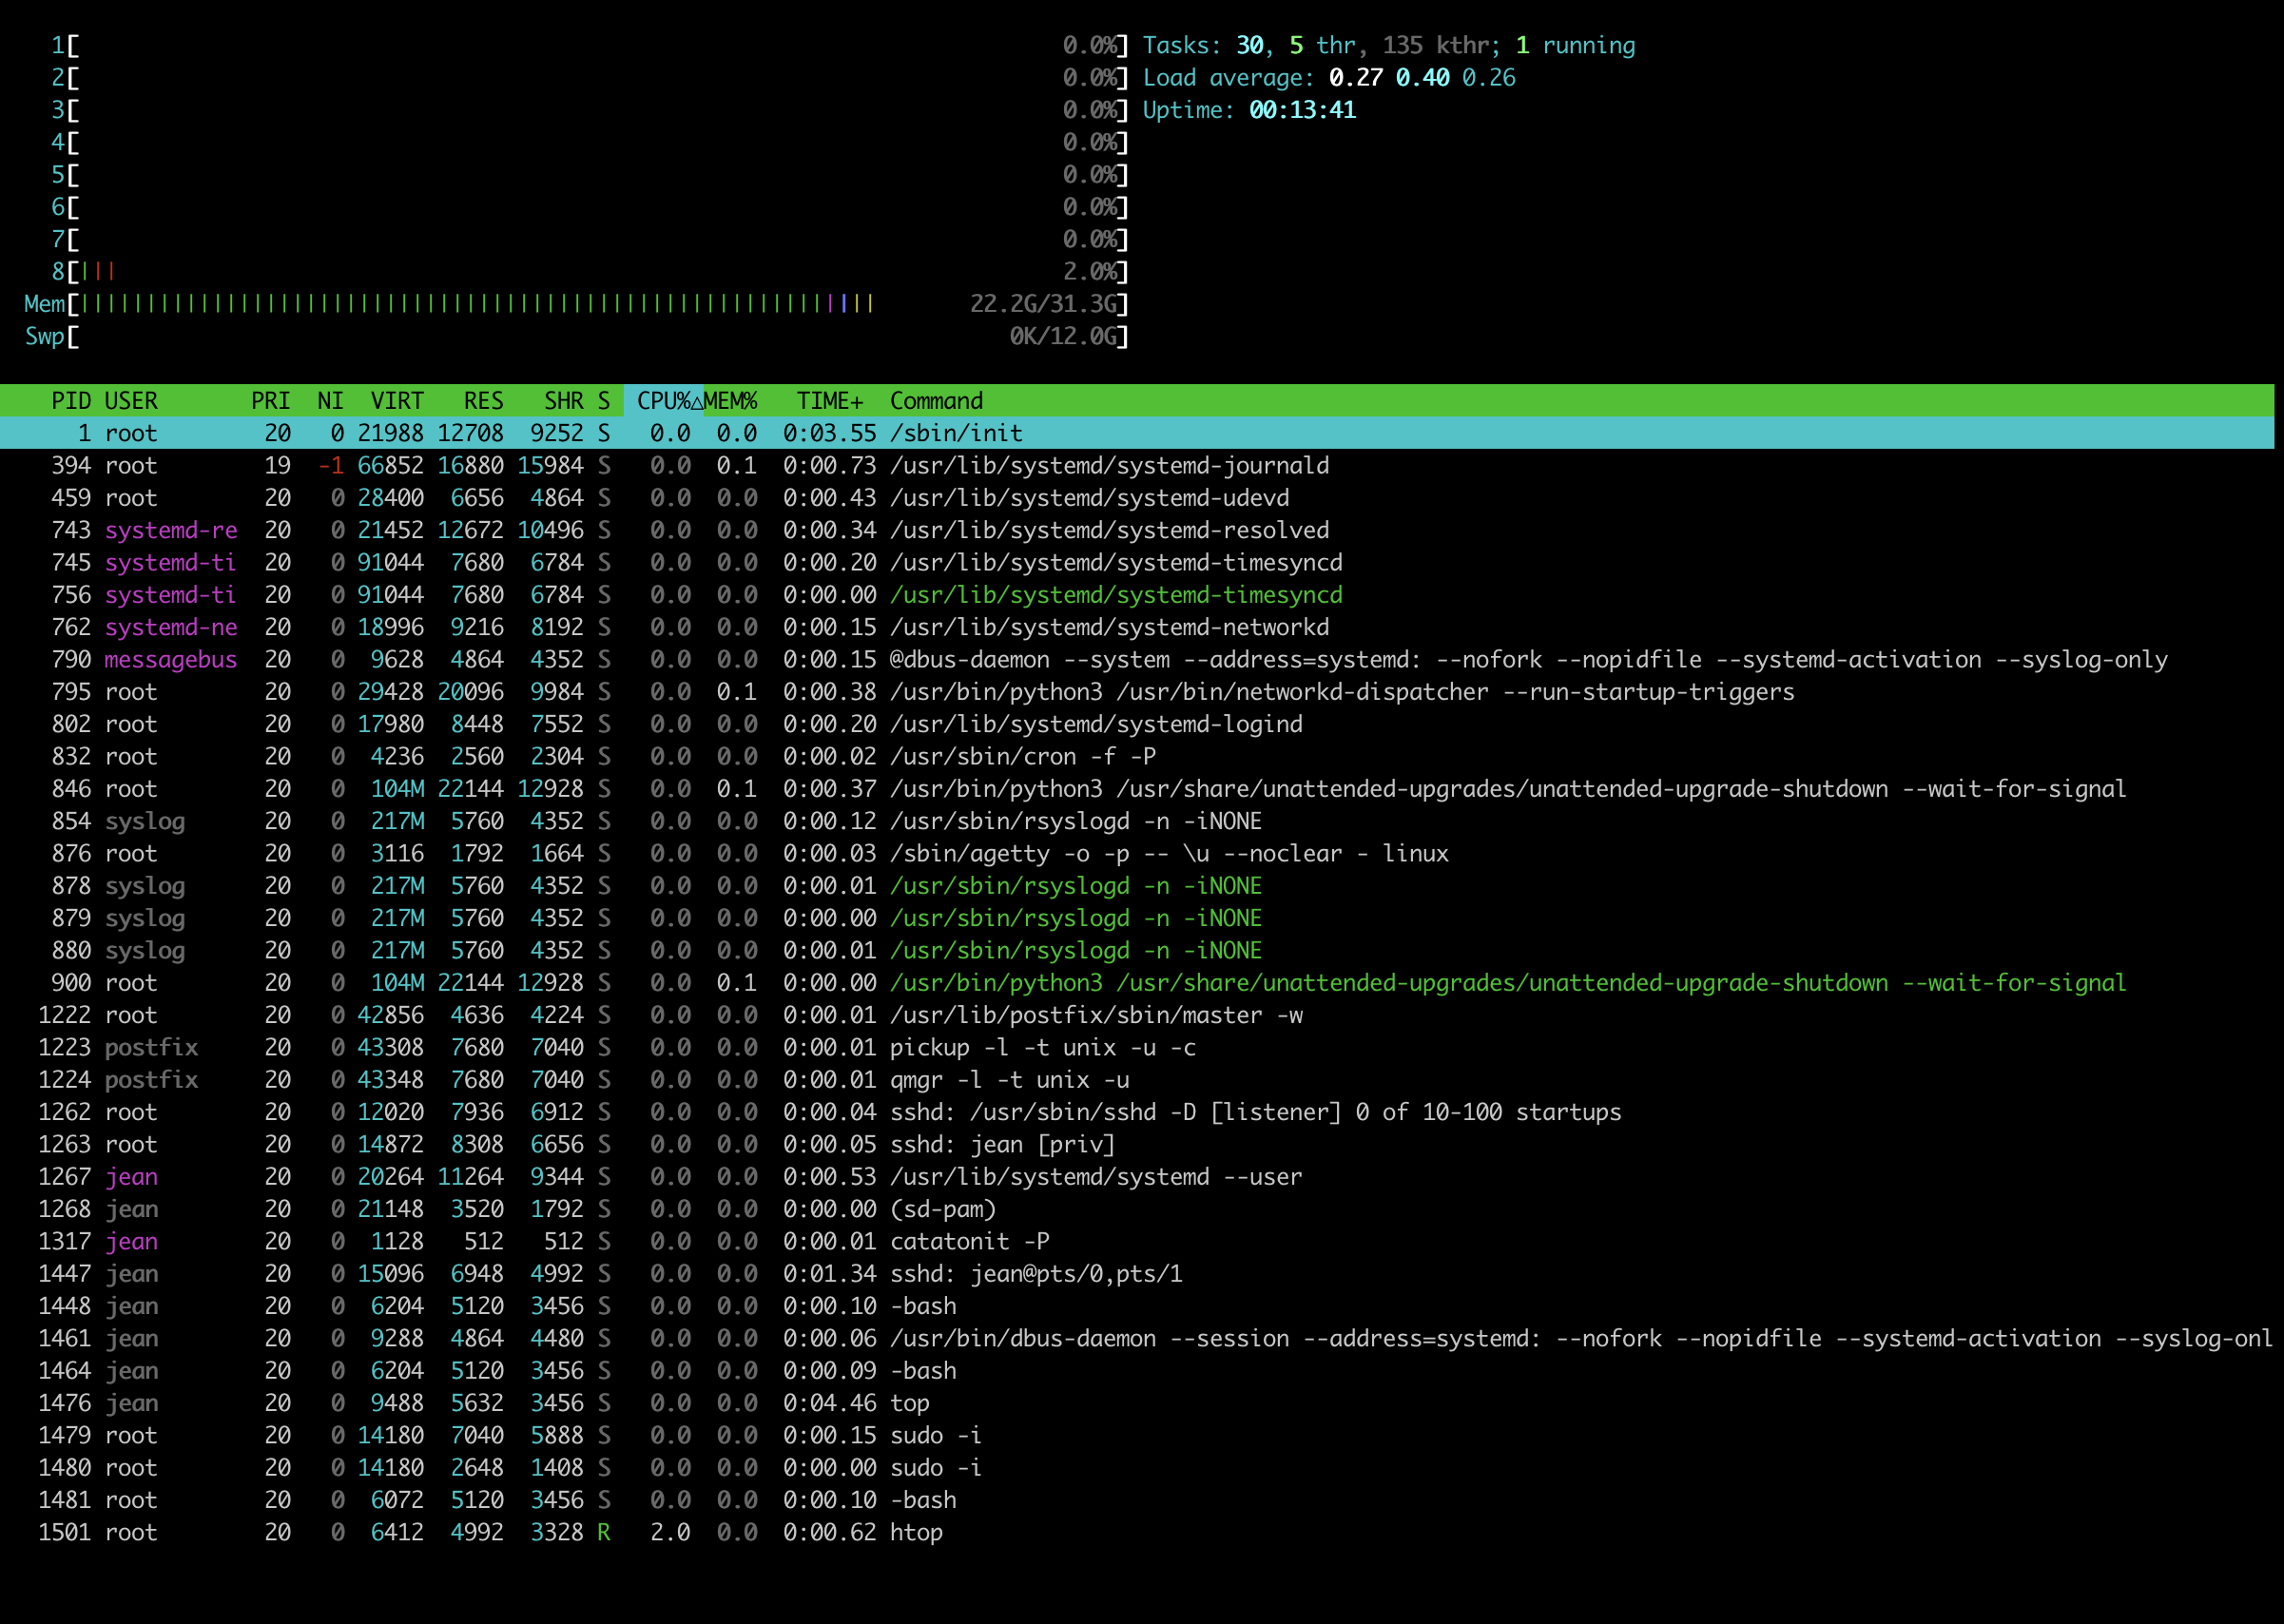This screenshot has height=1624, width=2284.
Task: Click the PRI column header
Action: pyautogui.click(x=271, y=401)
